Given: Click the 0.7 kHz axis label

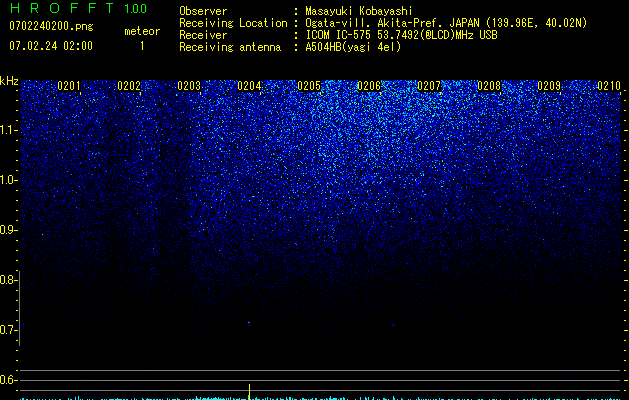Looking at the screenshot, I should tap(8, 330).
